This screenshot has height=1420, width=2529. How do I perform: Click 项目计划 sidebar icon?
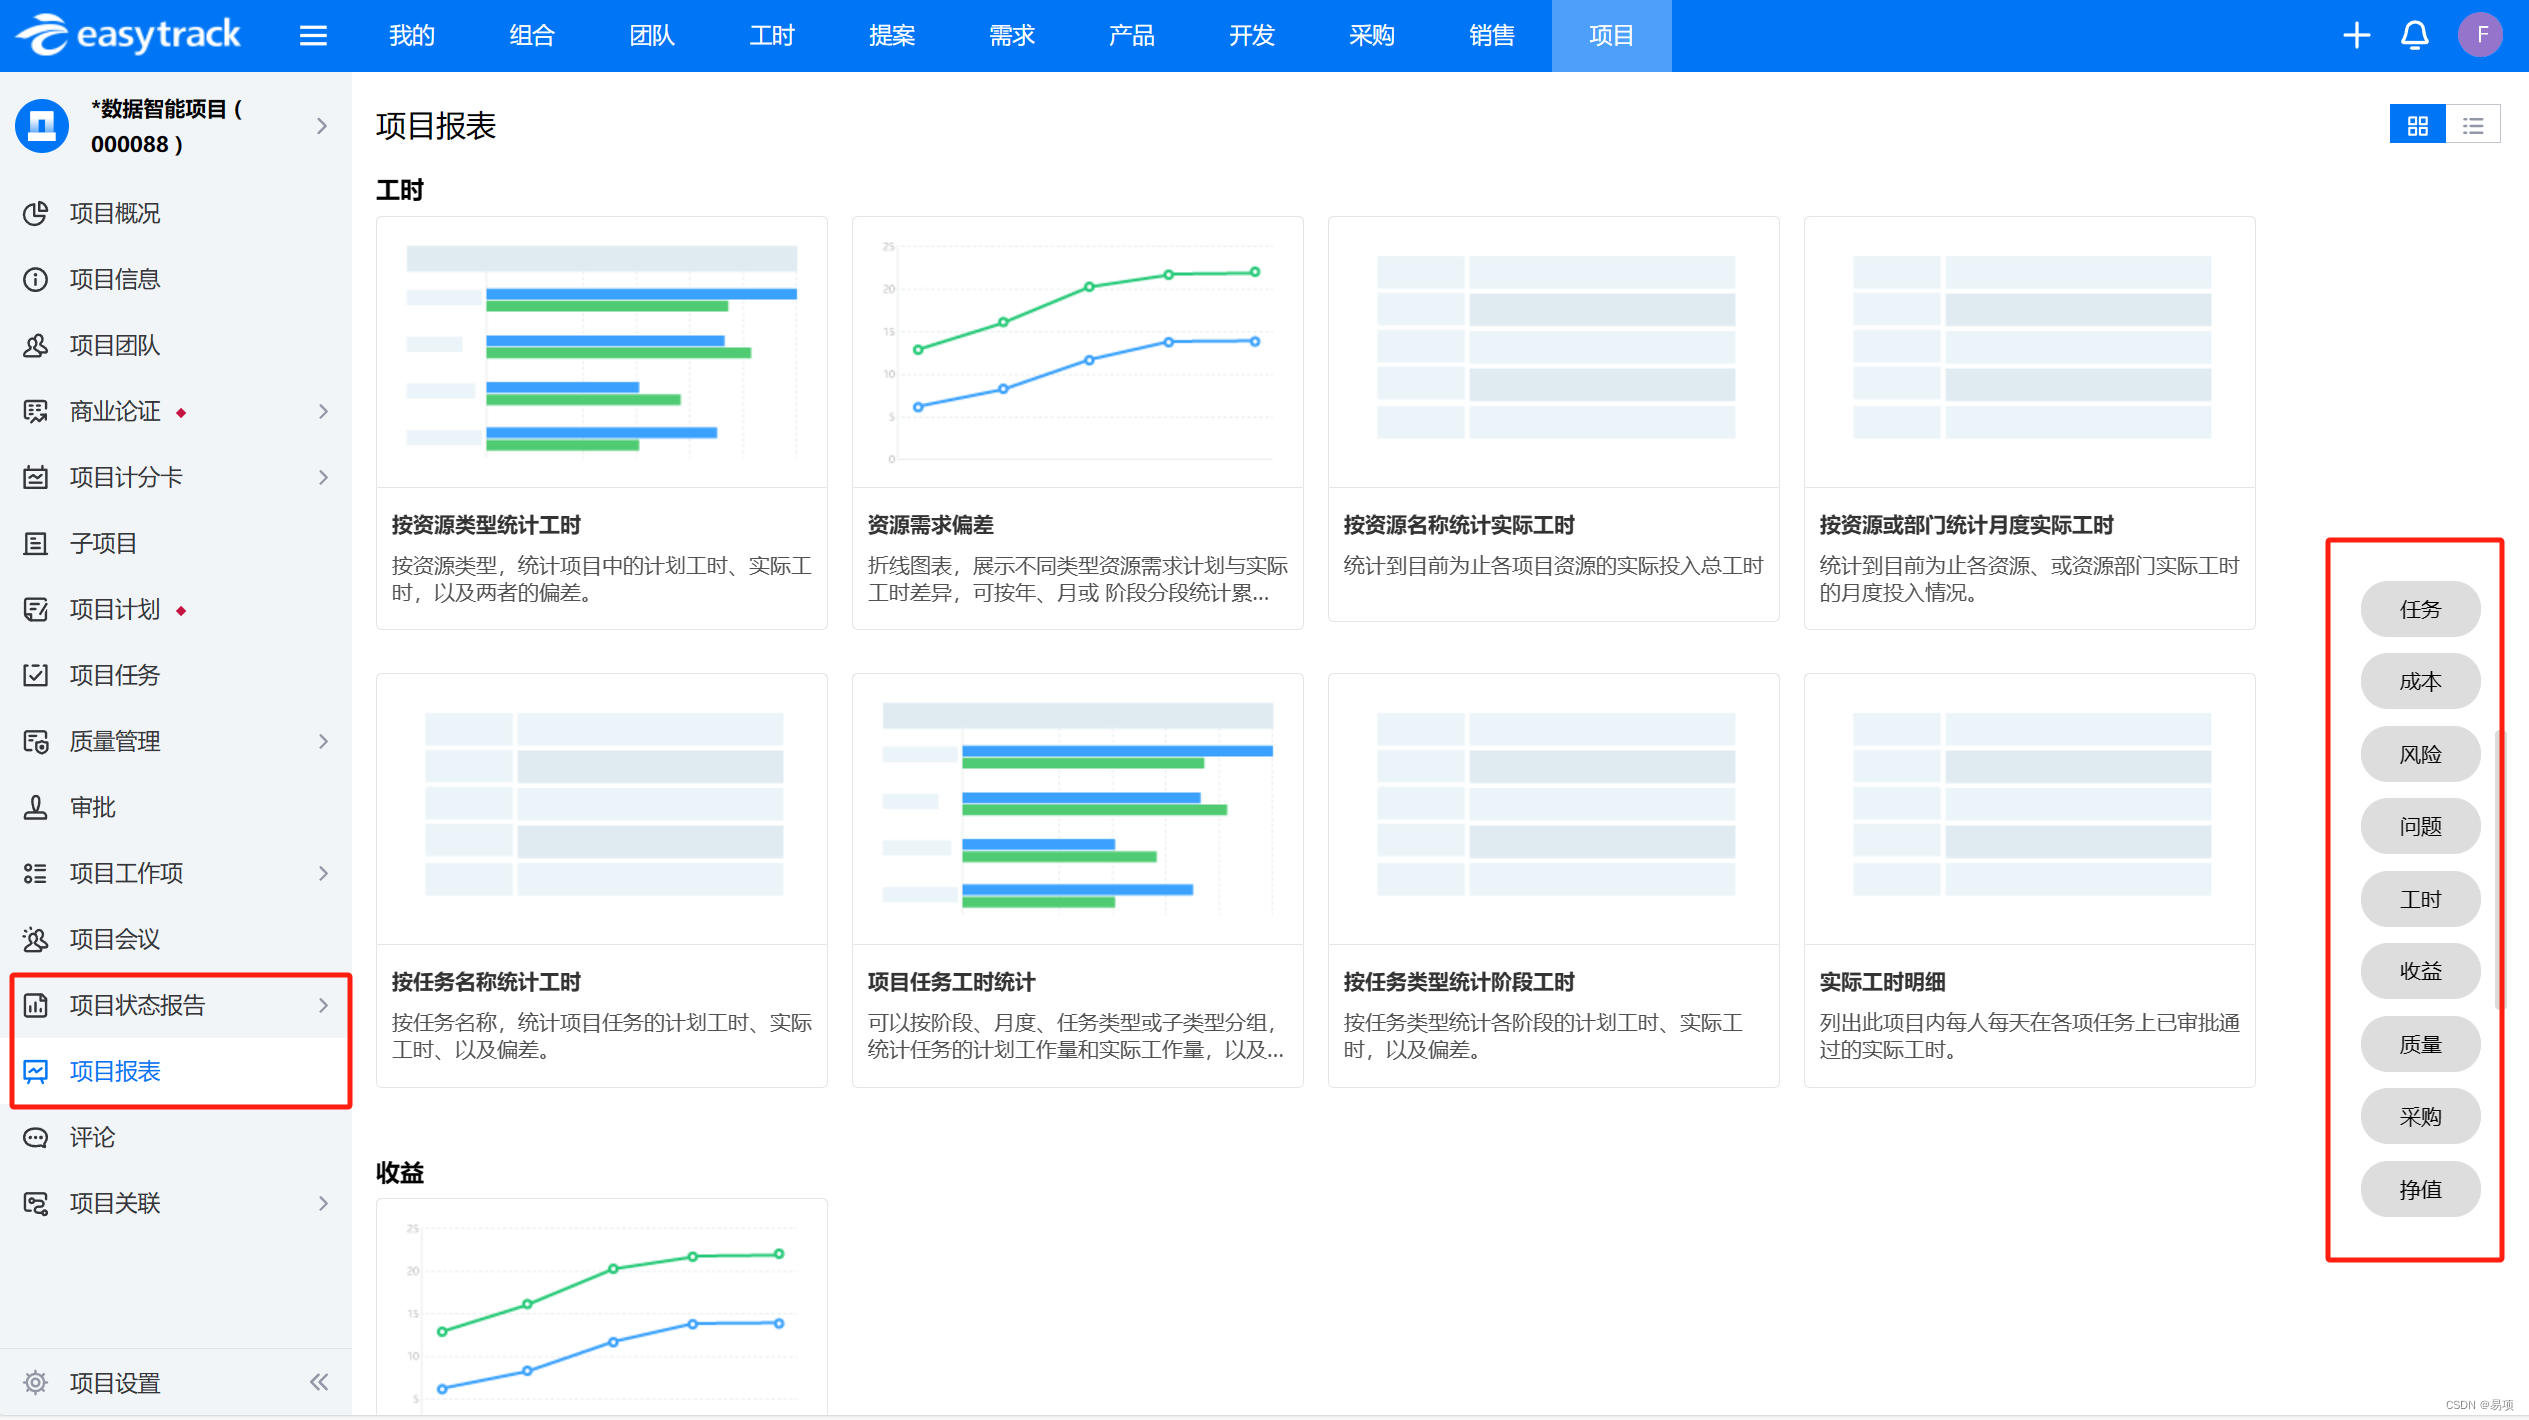36,609
